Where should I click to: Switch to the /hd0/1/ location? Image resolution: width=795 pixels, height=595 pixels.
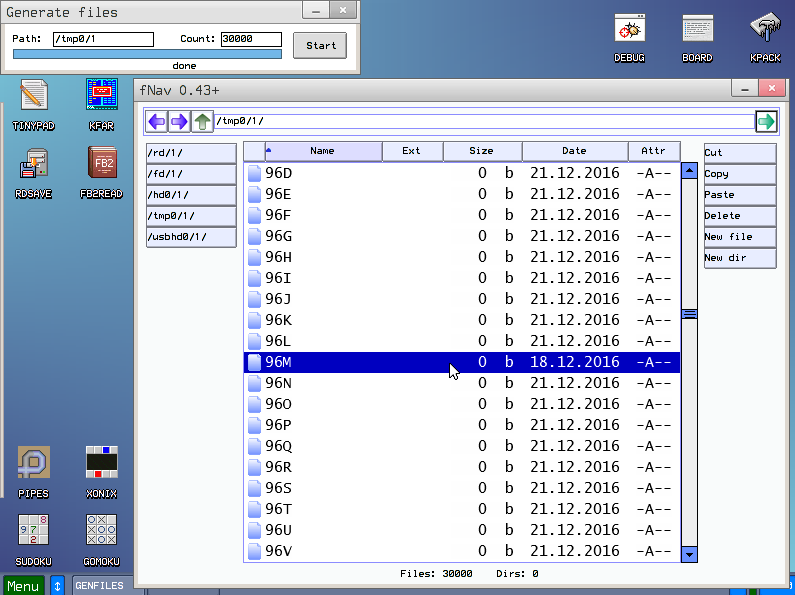[x=190, y=195]
